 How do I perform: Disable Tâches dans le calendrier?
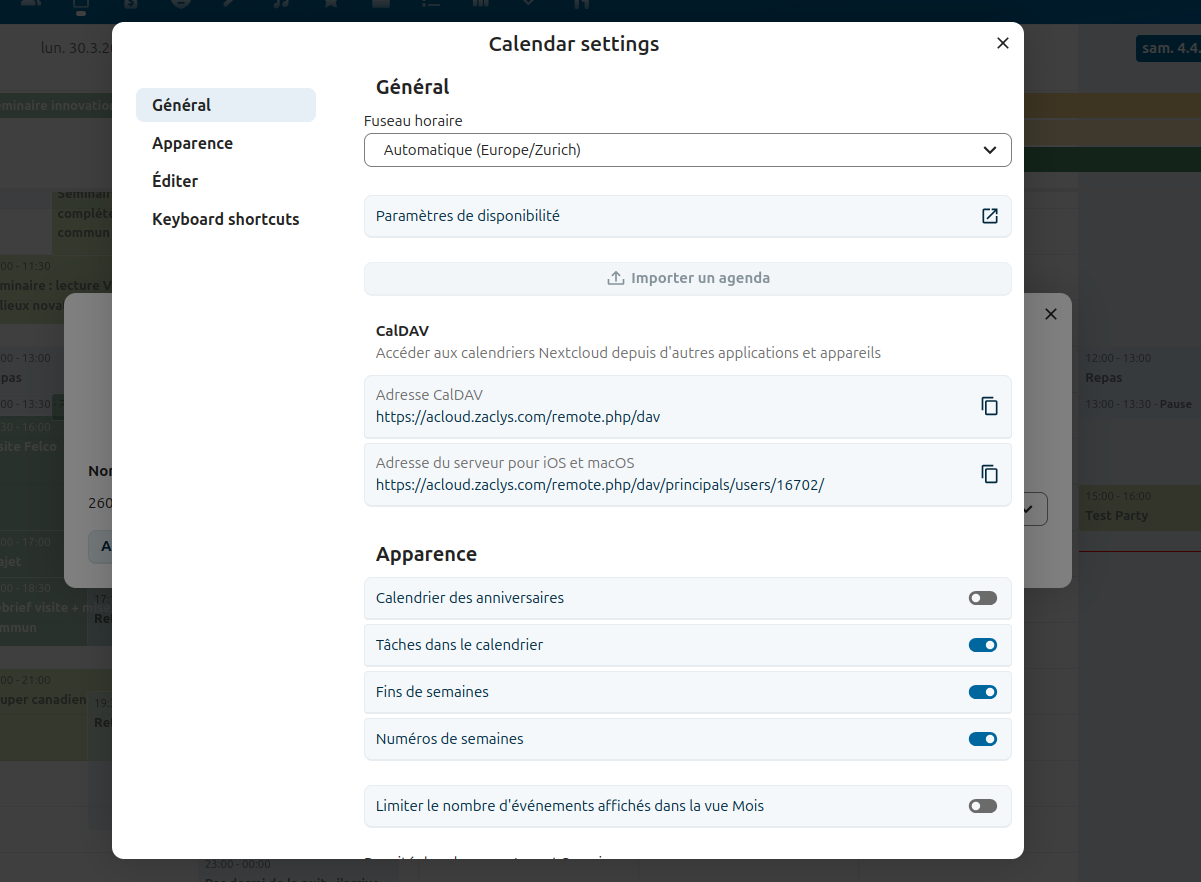(982, 645)
